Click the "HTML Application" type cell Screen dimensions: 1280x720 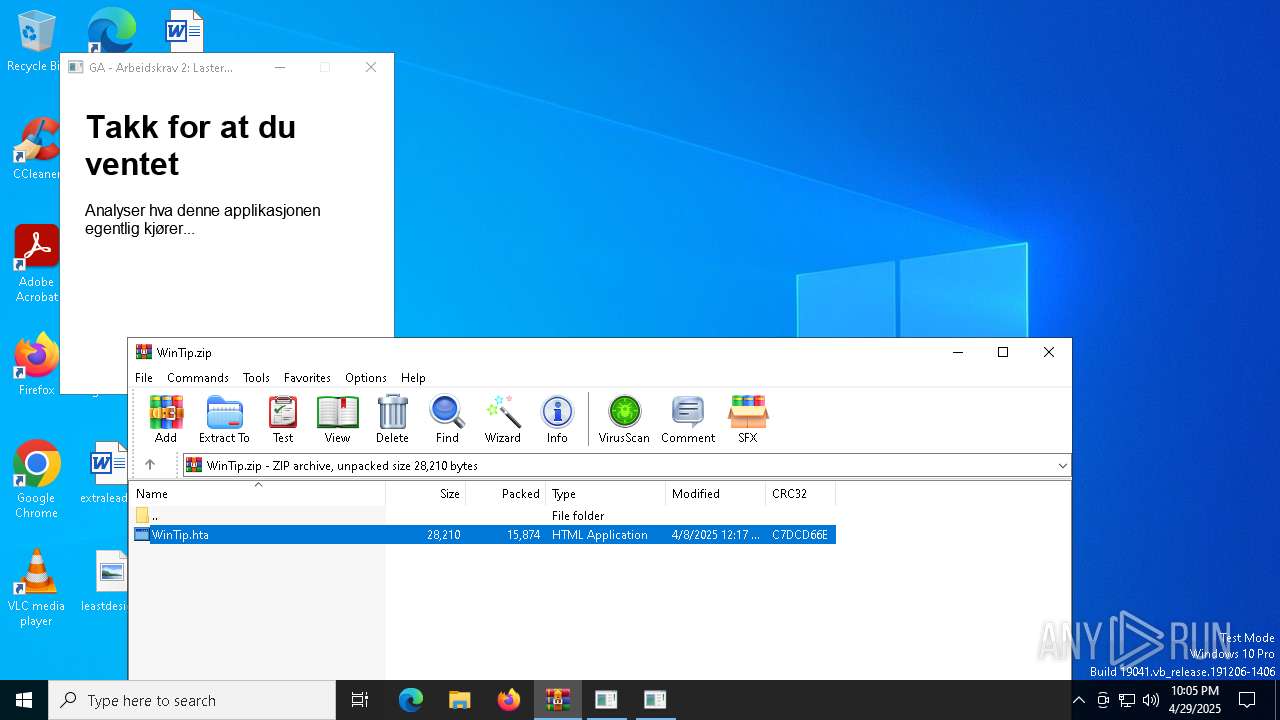[600, 535]
